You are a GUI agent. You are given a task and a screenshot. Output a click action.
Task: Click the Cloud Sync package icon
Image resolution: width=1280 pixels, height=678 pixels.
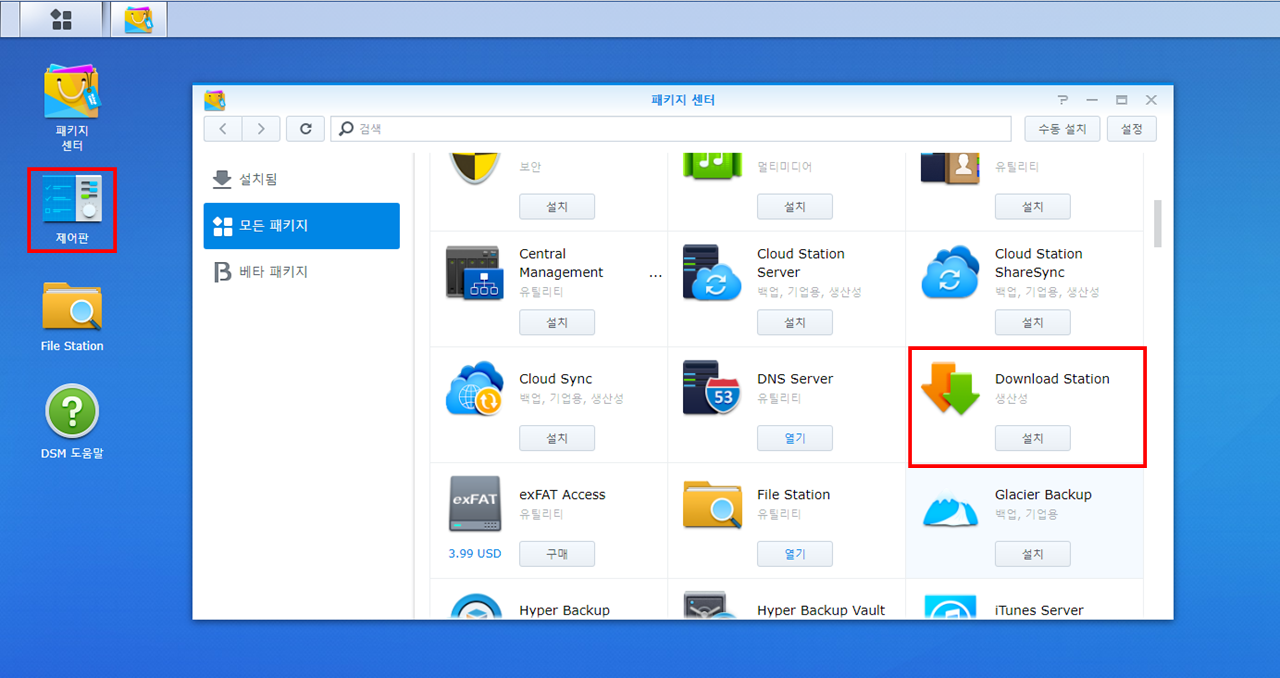coord(474,388)
